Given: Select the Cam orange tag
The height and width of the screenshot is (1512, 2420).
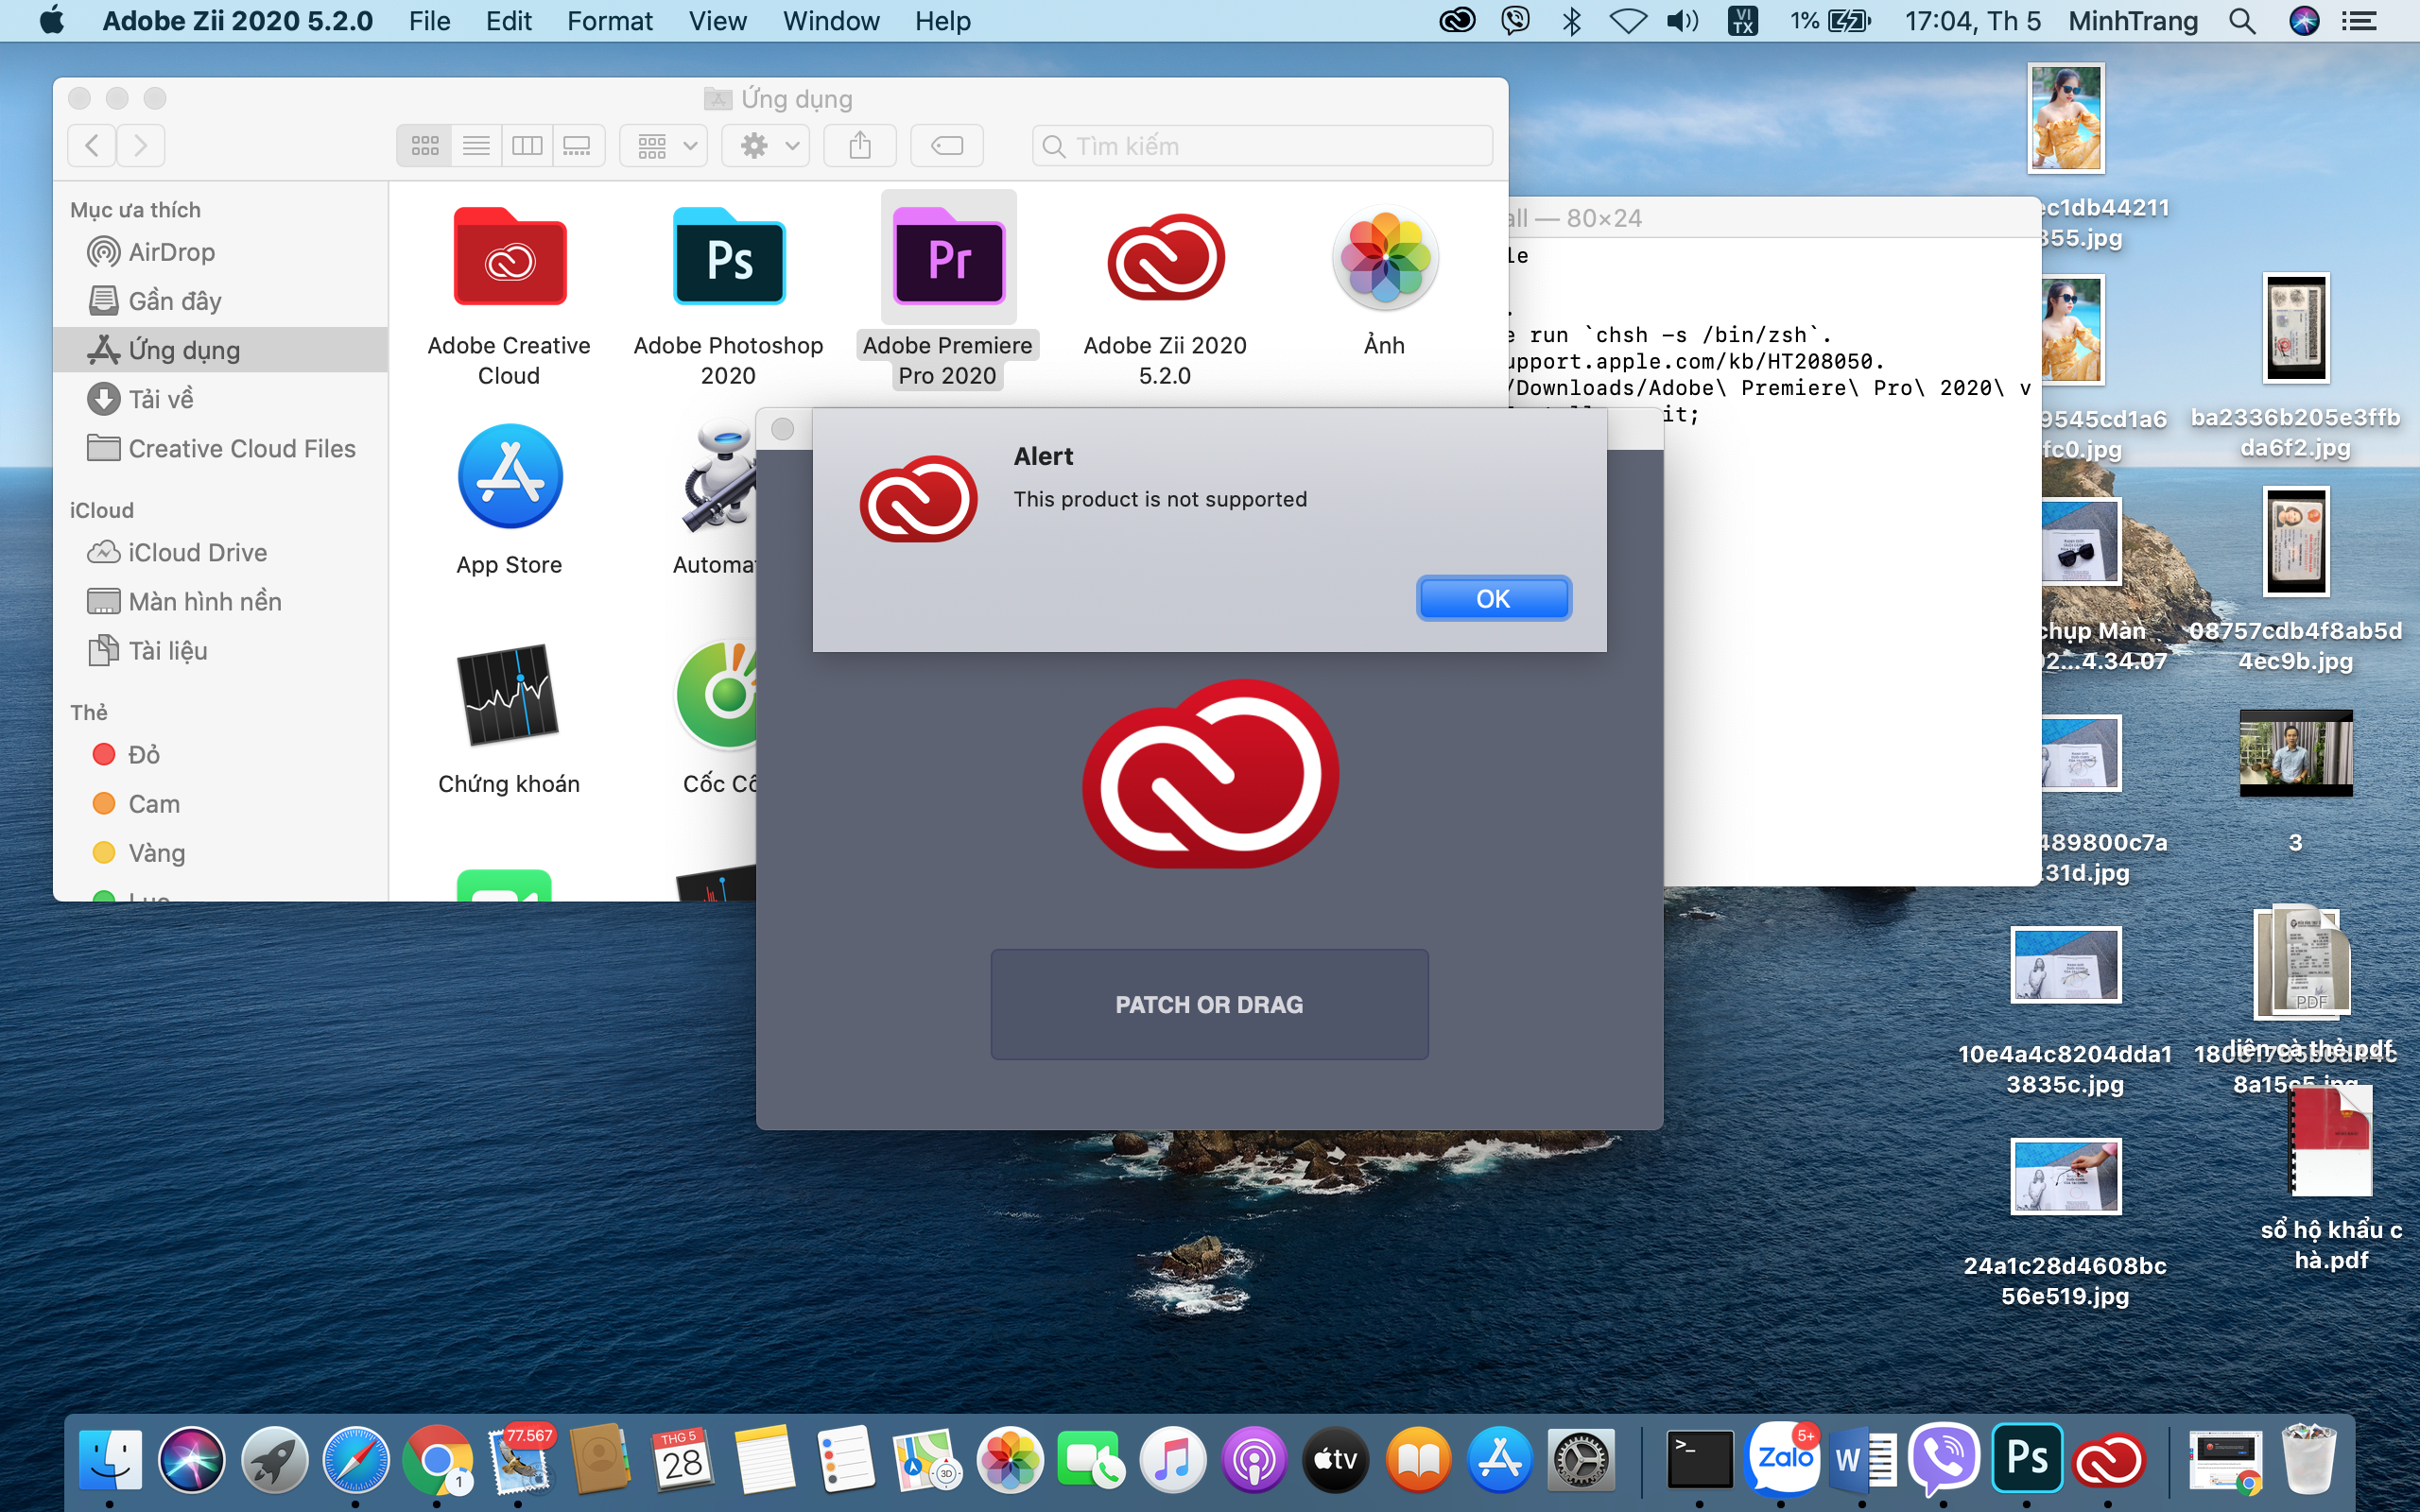Looking at the screenshot, I should [220, 803].
